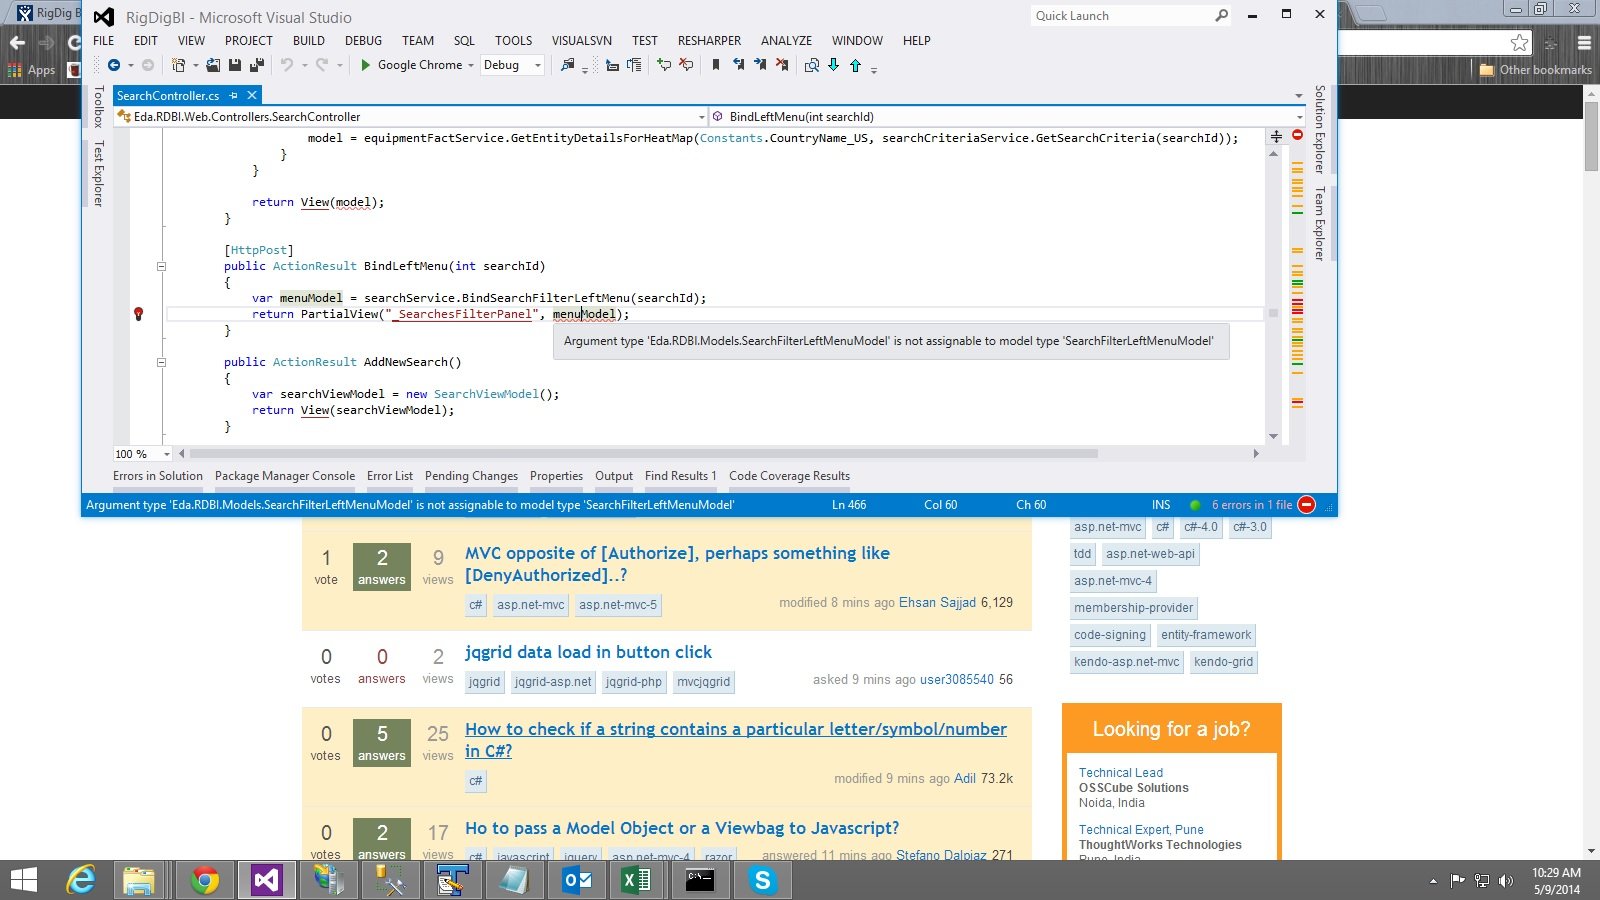Go to the next bookmark icon
This screenshot has height=900, width=1600.
[x=760, y=65]
